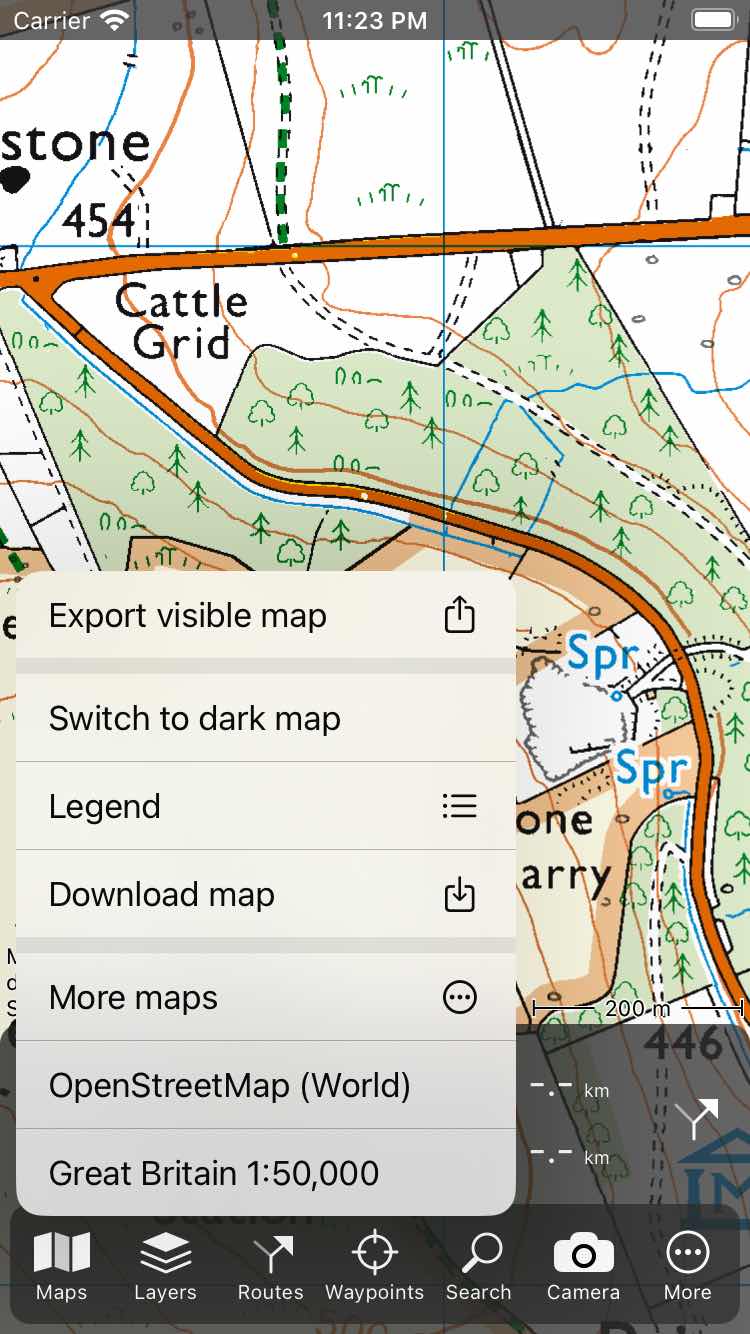The width and height of the screenshot is (750, 1334).
Task: Tap the upper Spr spring label
Action: (602, 655)
